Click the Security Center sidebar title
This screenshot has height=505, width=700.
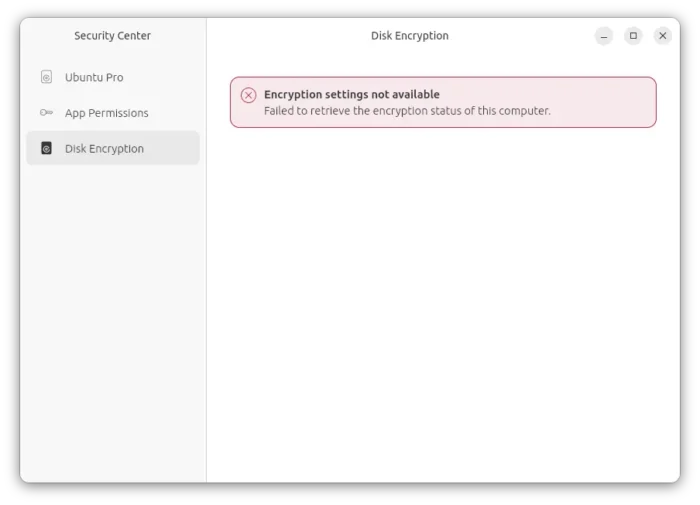112,36
